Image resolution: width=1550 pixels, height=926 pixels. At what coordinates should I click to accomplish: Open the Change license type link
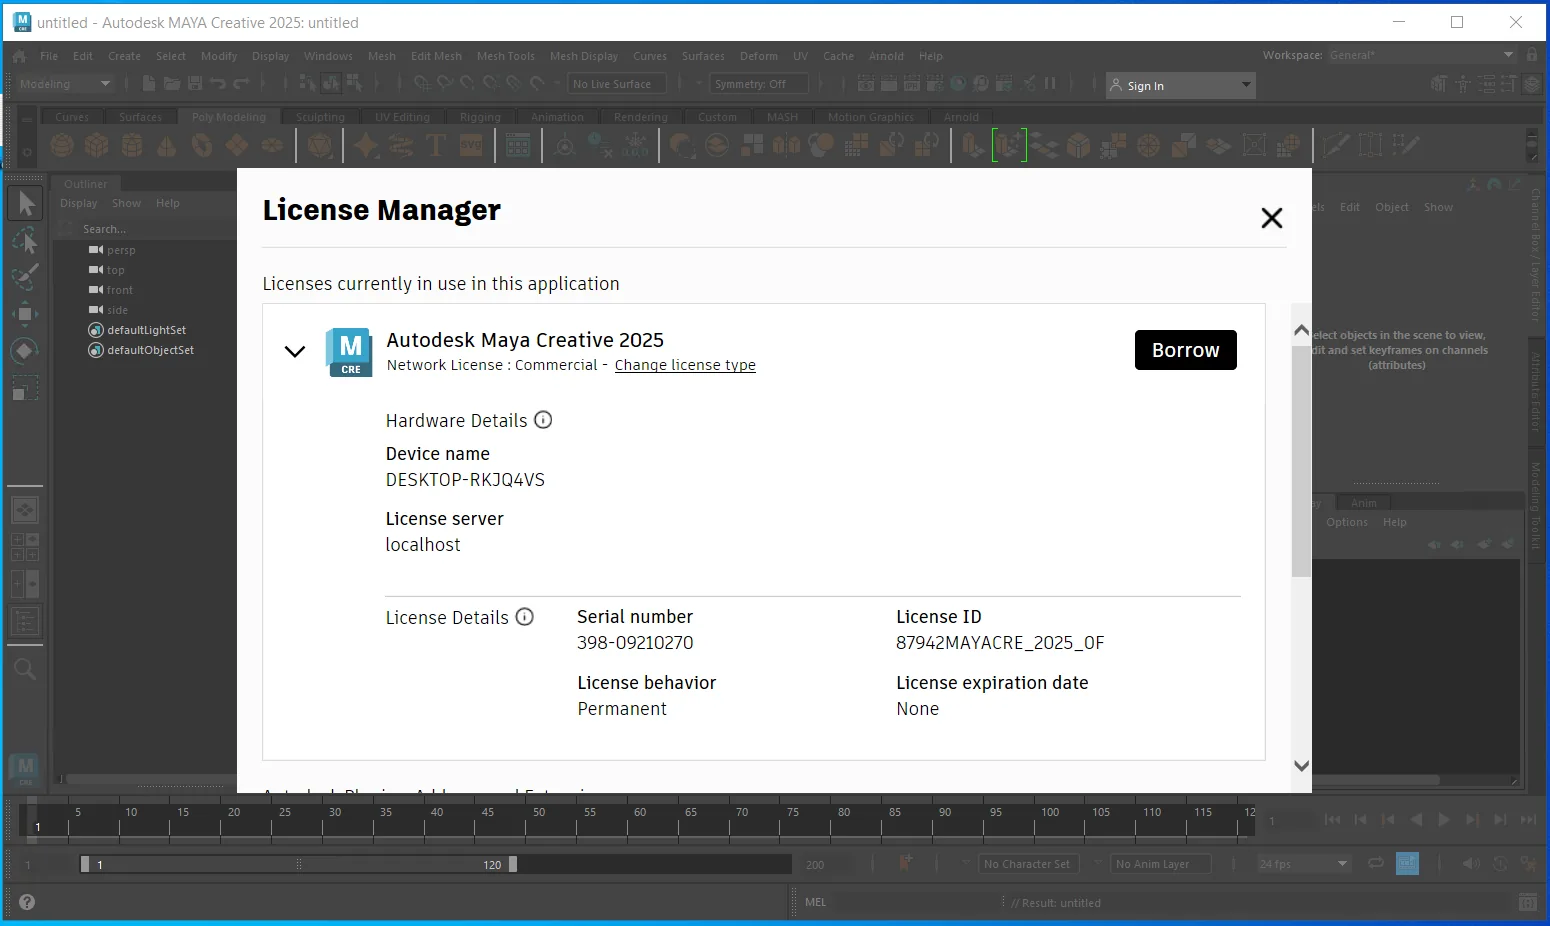pyautogui.click(x=685, y=365)
